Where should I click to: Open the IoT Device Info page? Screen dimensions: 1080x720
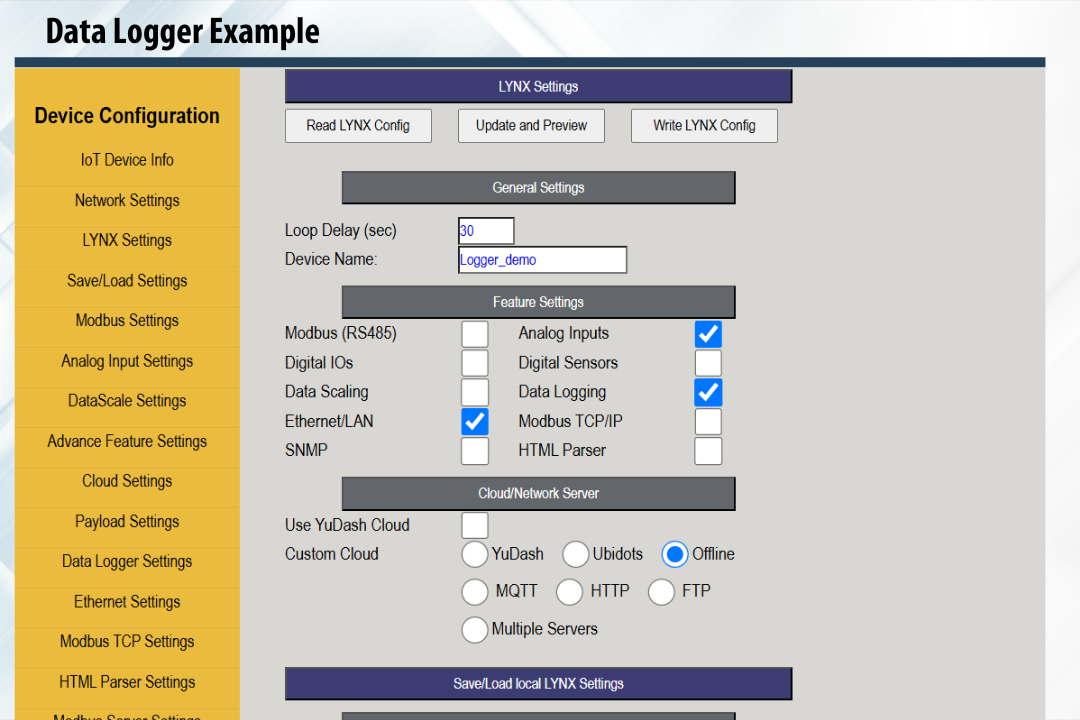pos(127,160)
